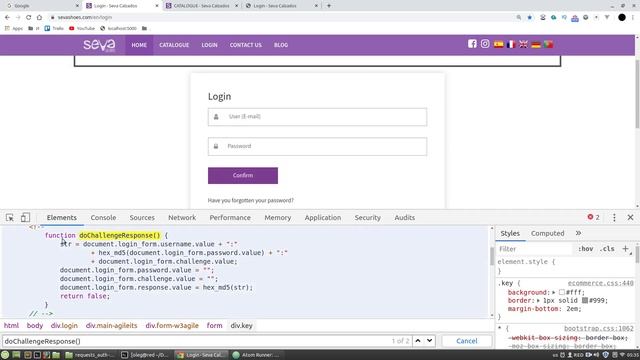Focus the Password input field
The height and width of the screenshot is (360, 640).
[x=318, y=147]
